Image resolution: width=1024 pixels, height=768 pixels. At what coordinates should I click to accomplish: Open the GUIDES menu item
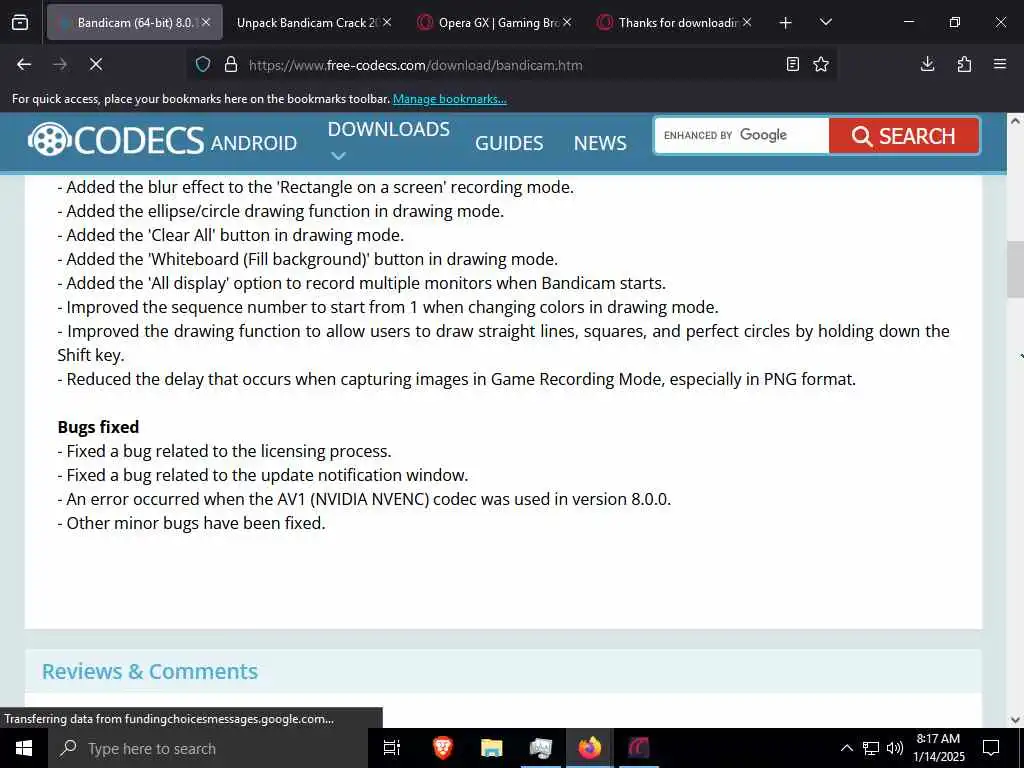tap(509, 143)
